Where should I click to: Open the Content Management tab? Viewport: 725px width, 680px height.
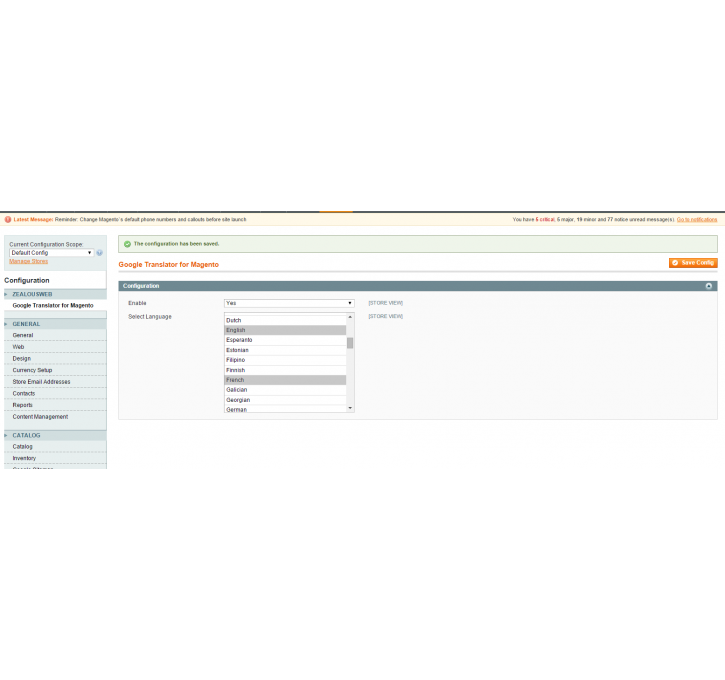[55, 417]
